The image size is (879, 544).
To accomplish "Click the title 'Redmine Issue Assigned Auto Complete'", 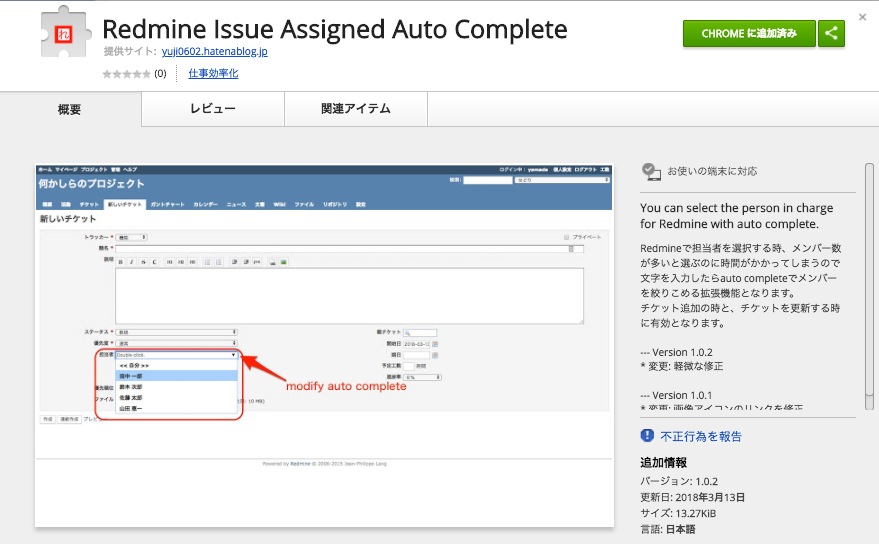I will pyautogui.click(x=335, y=29).
